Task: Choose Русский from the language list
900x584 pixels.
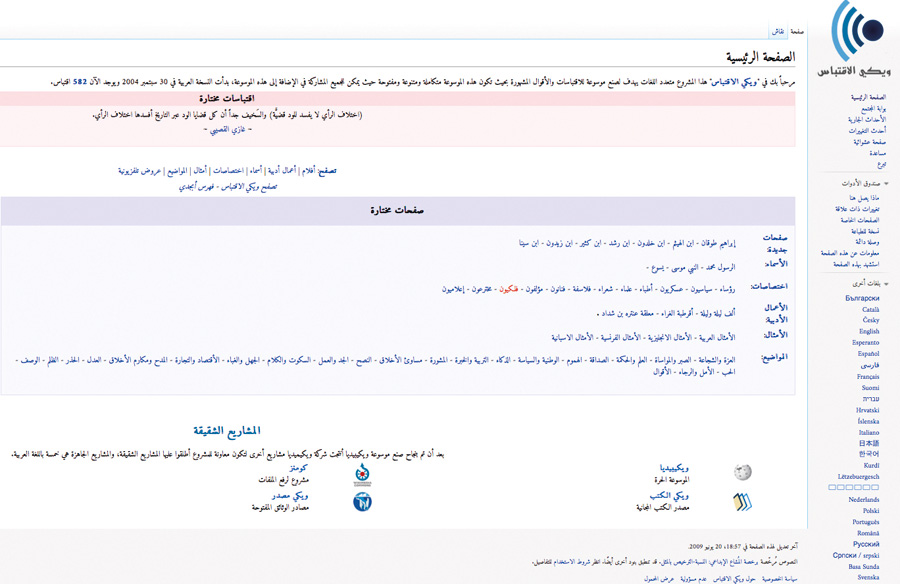Action: [x=866, y=544]
